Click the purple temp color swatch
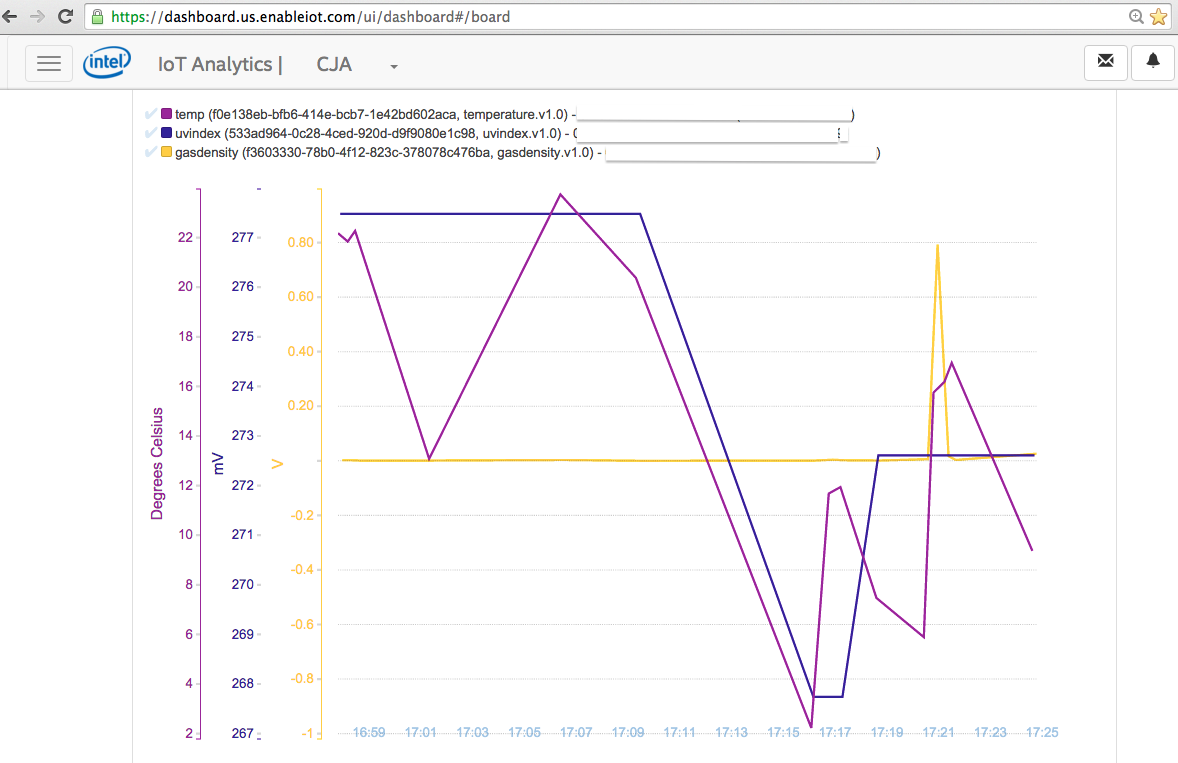Screen dimensions: 1178x763 point(167,114)
